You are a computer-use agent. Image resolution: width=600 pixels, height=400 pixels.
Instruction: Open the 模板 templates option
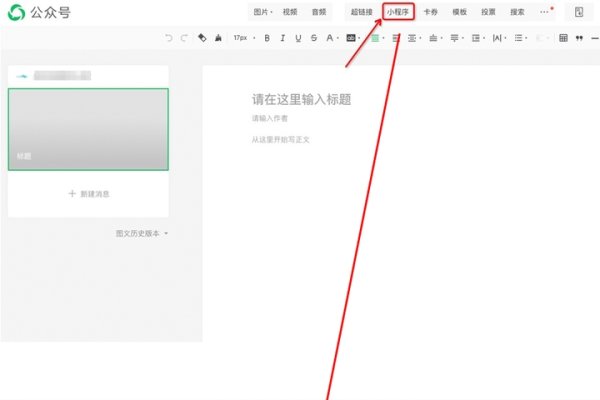pos(460,12)
